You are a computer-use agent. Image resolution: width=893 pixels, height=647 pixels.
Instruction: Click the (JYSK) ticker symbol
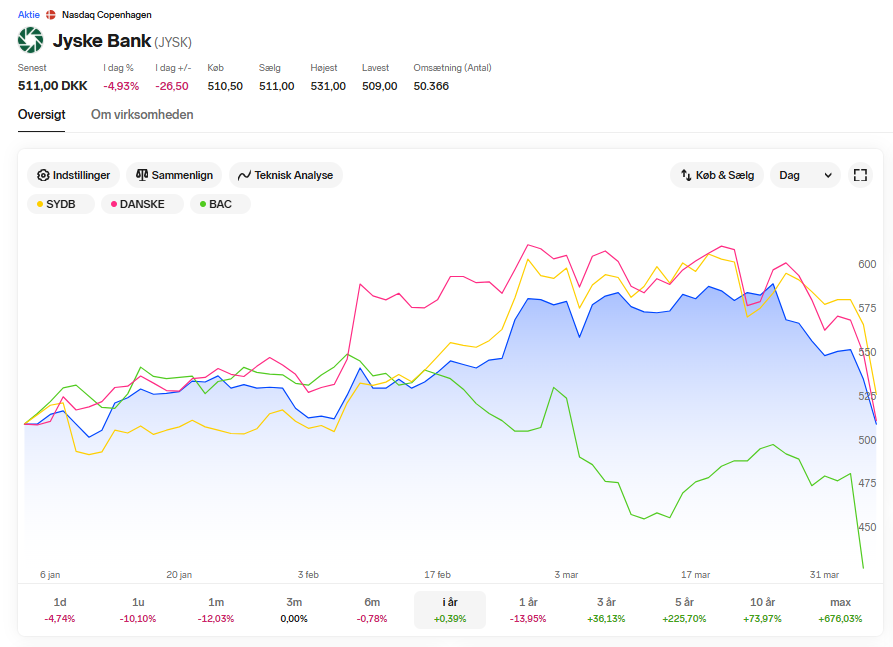pos(173,42)
